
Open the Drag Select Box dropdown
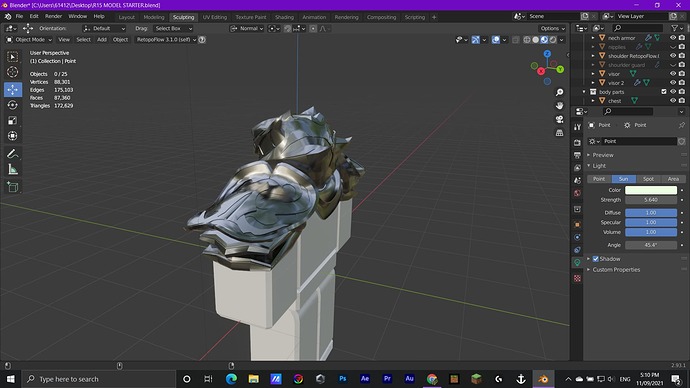pyautogui.click(x=173, y=29)
